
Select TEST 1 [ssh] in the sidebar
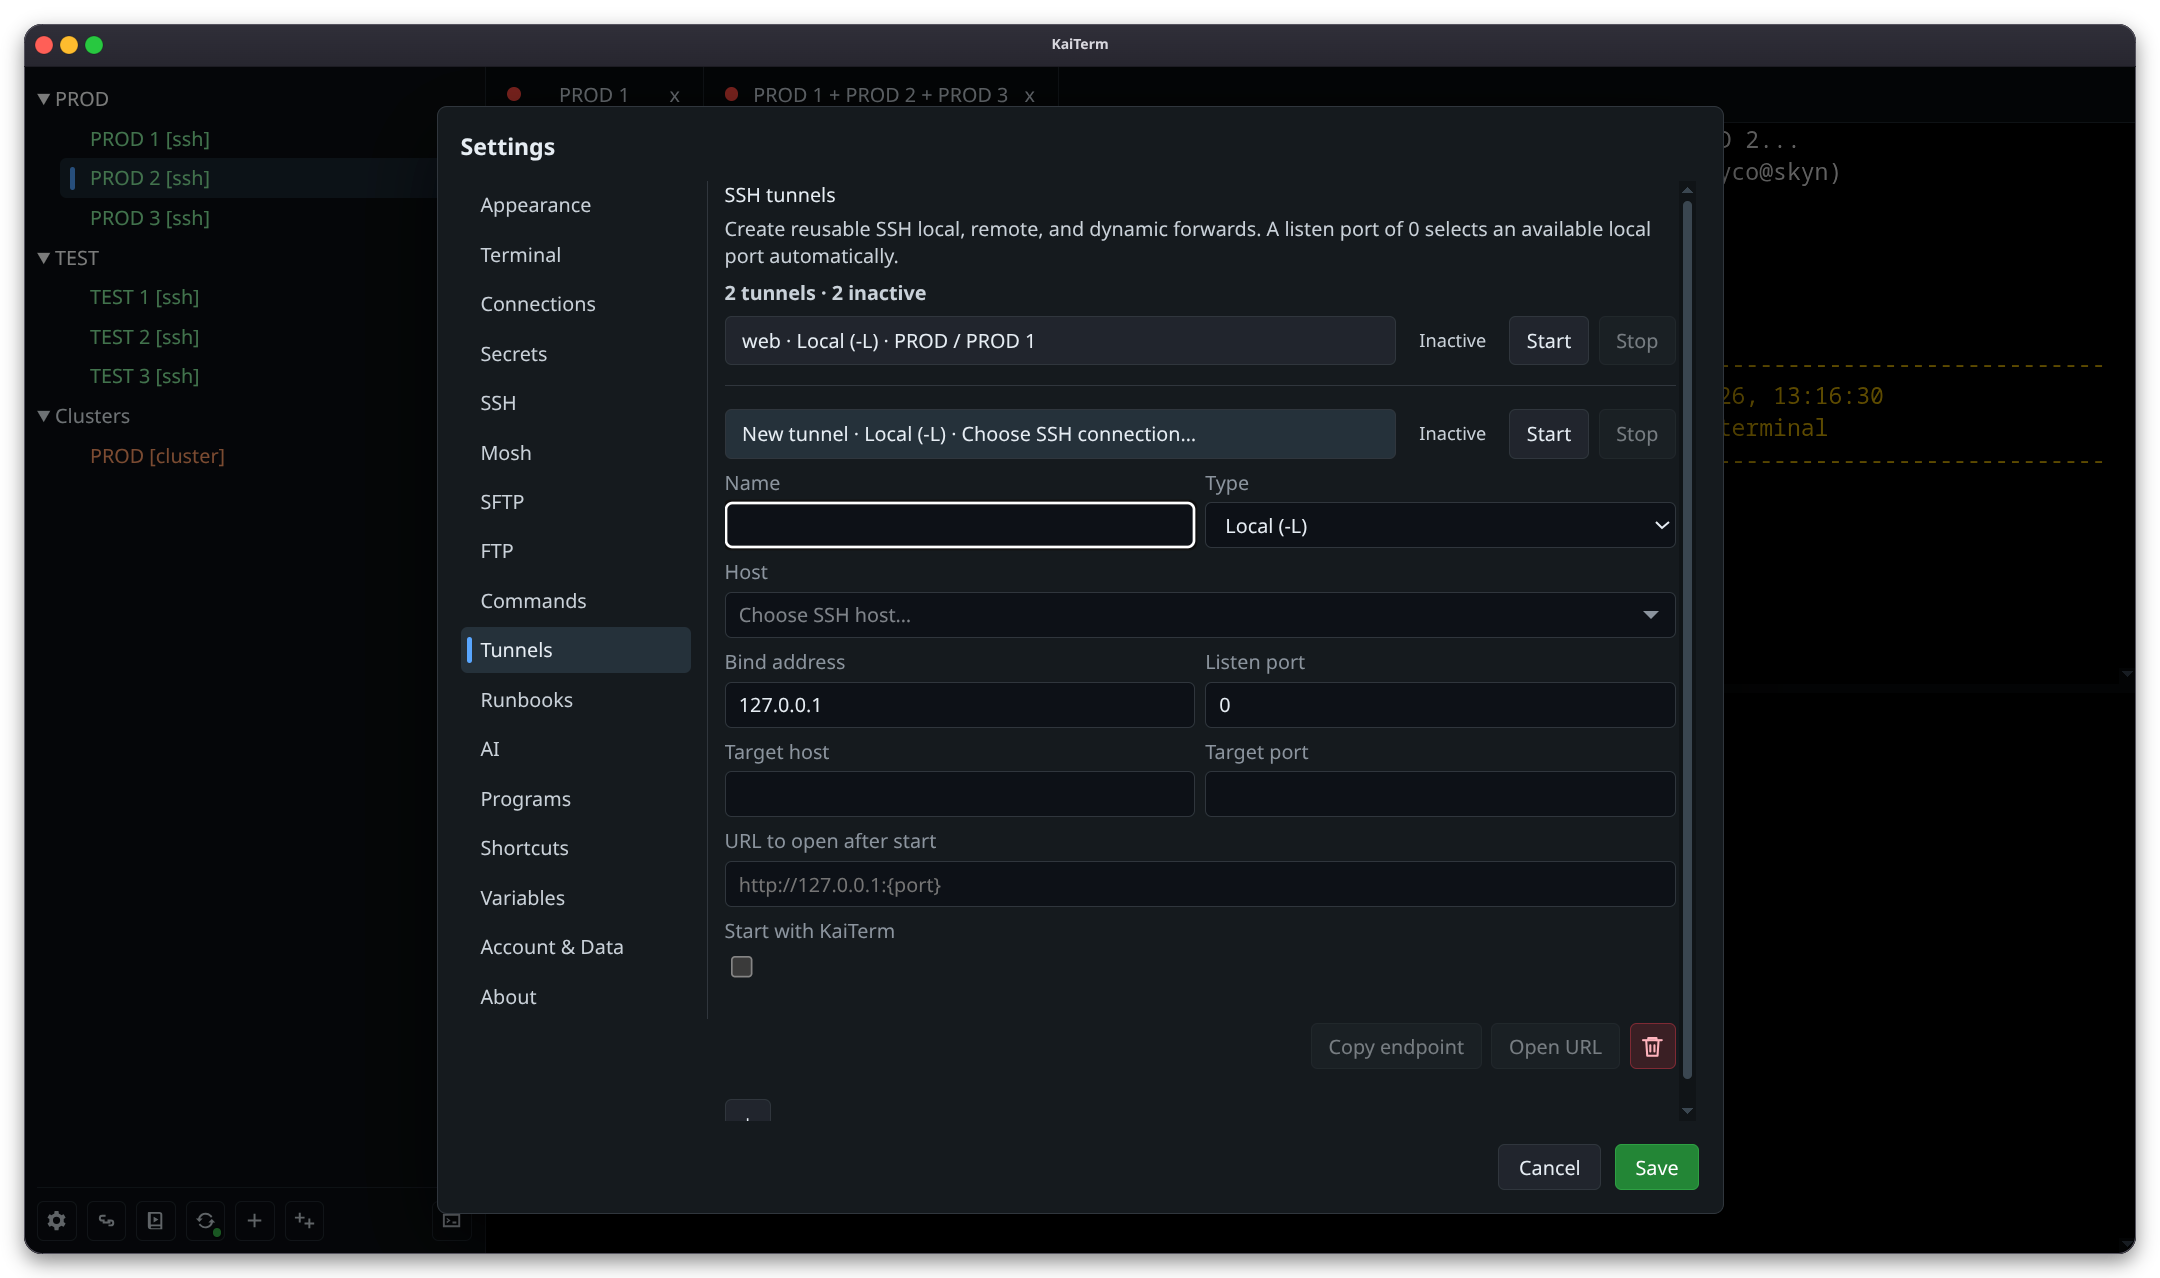[x=144, y=297]
